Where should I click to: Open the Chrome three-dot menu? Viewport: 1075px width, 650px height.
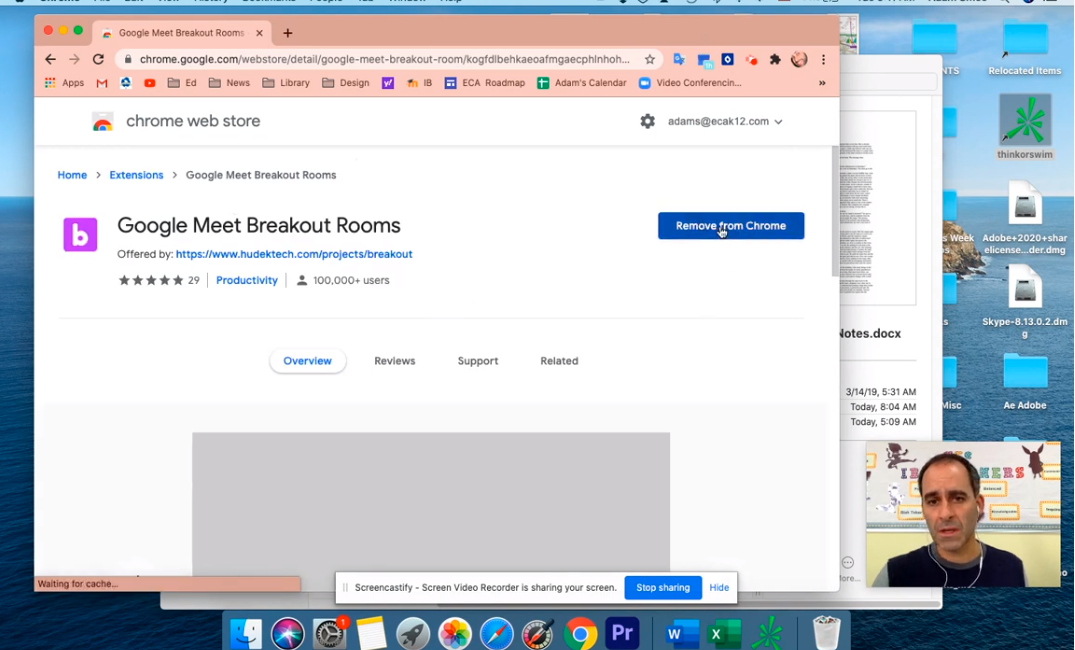coord(823,60)
